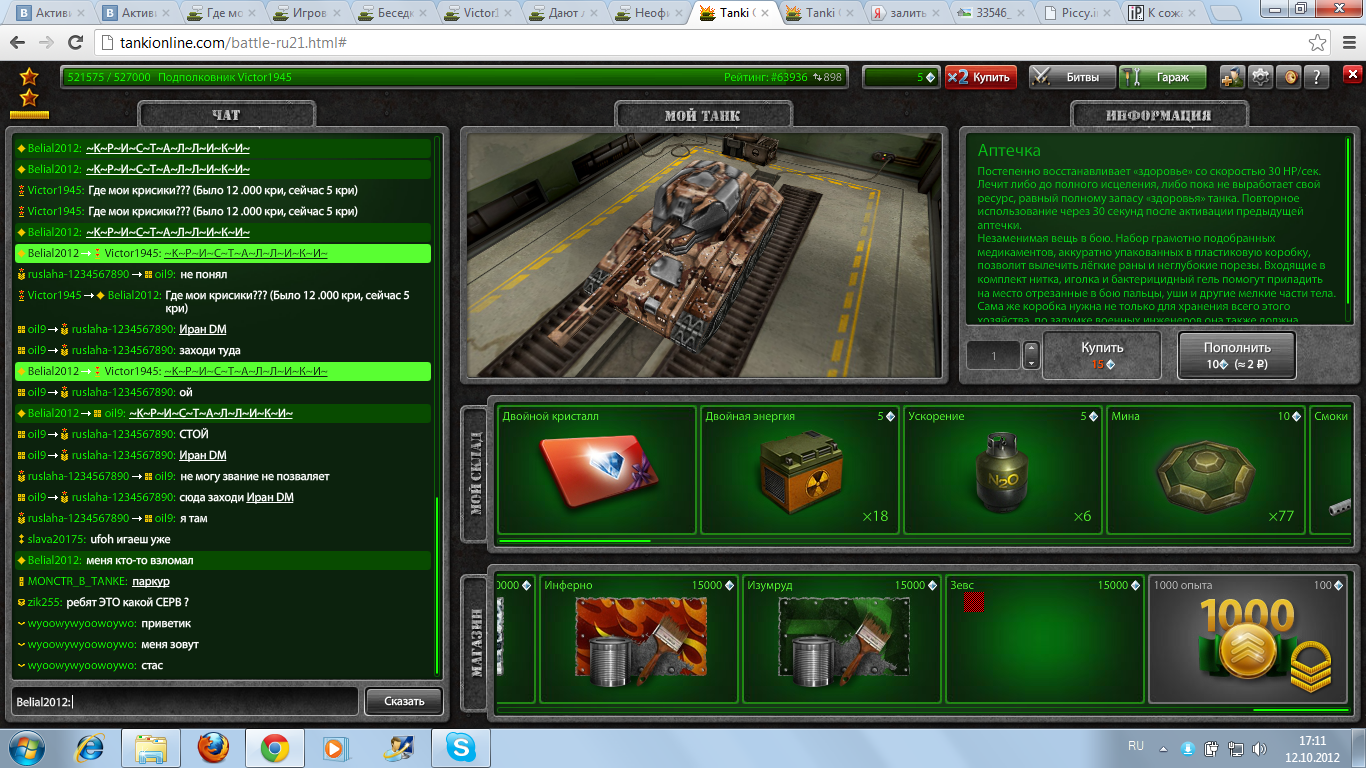This screenshot has width=1366, height=768.
Task: Reload the browser page
Action: [x=75, y=43]
